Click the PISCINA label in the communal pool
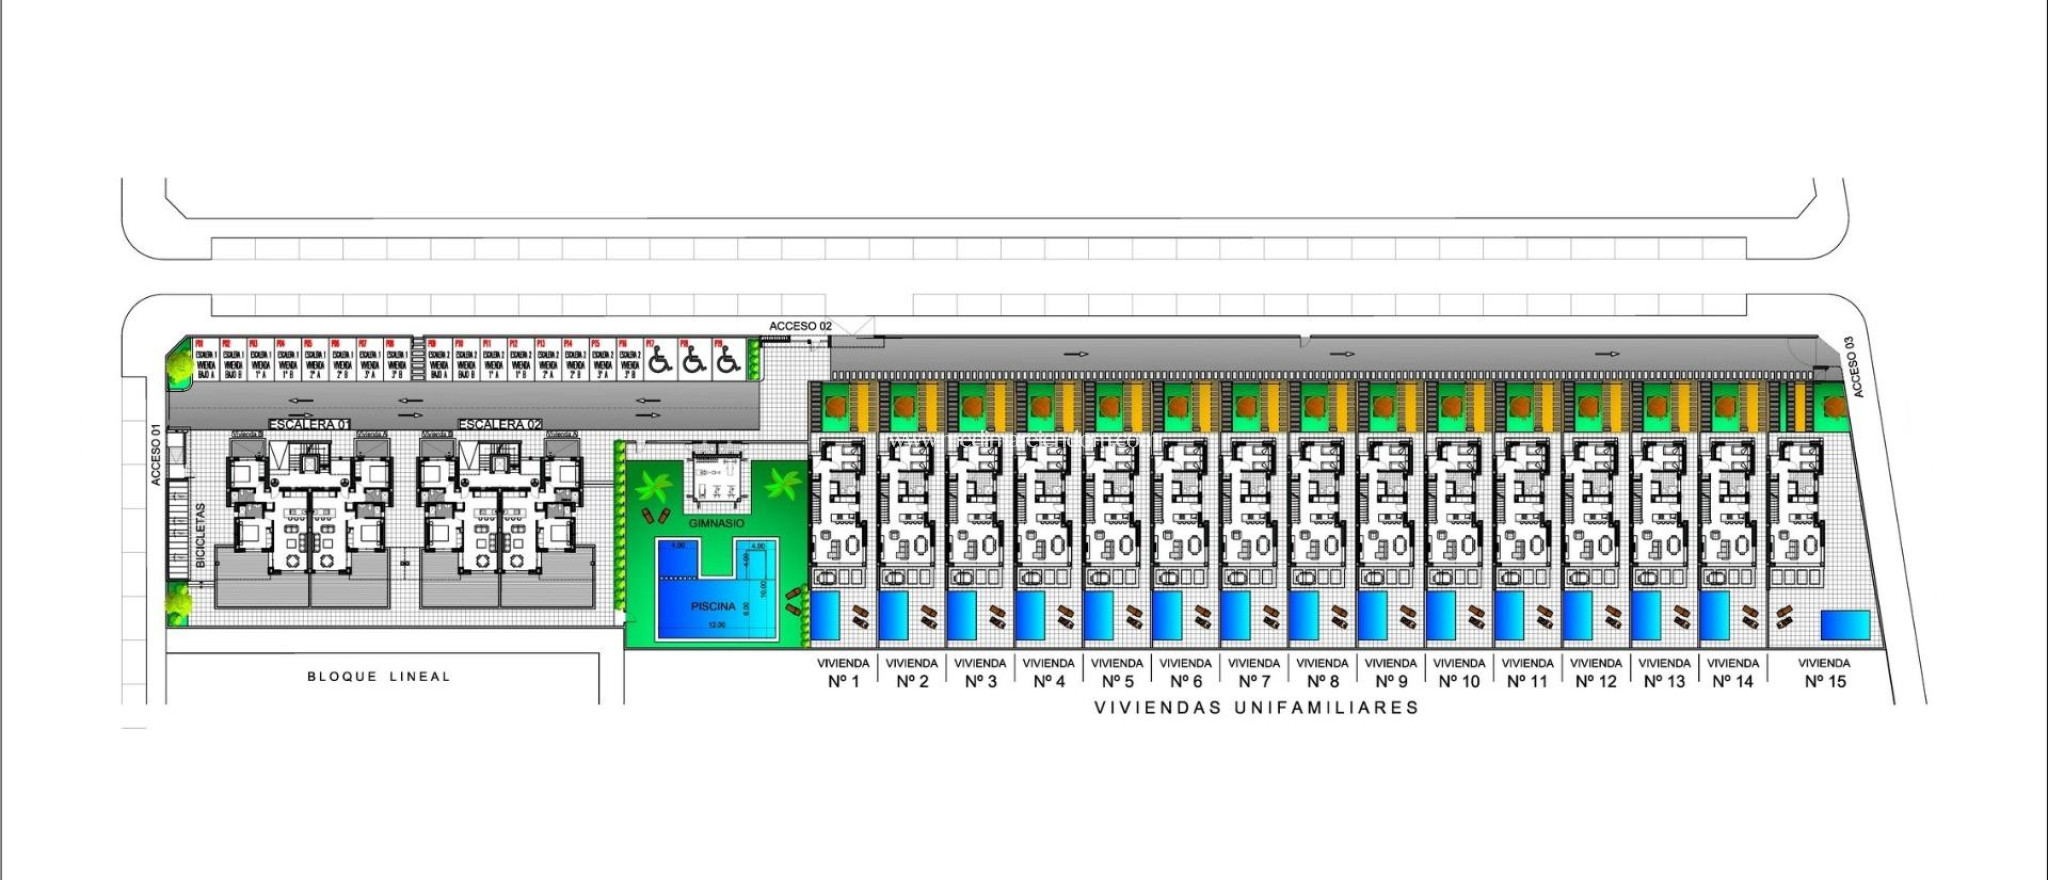Image resolution: width=2048 pixels, height=880 pixels. pos(713,606)
